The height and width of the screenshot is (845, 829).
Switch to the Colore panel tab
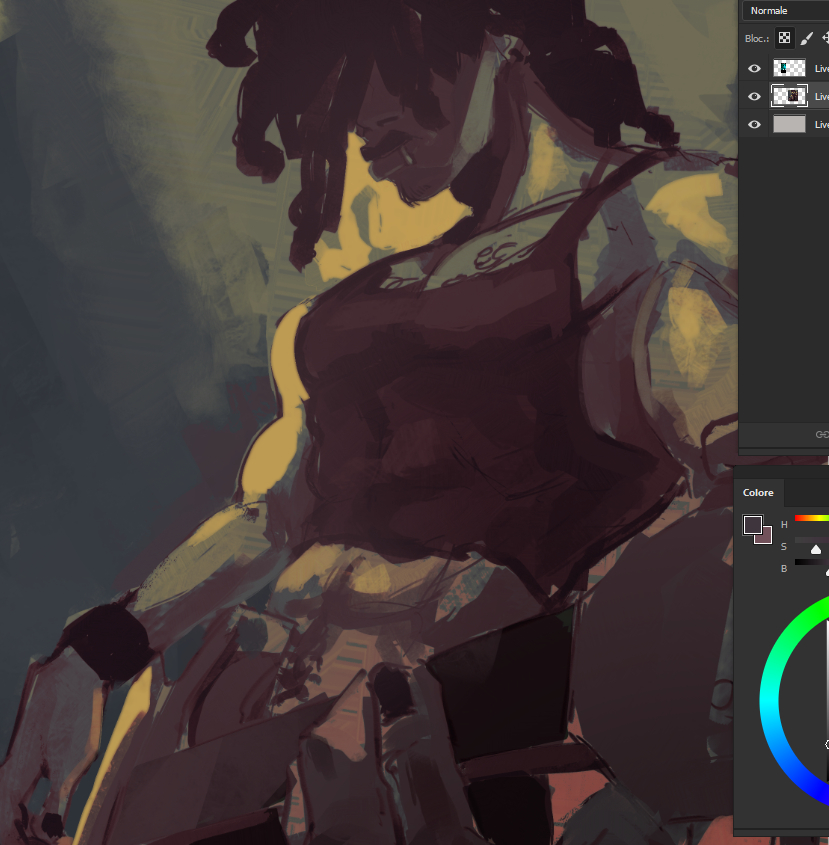[x=758, y=493]
